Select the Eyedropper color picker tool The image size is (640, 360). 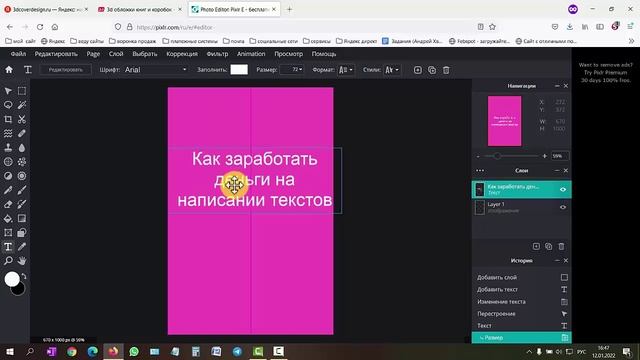(x=22, y=247)
